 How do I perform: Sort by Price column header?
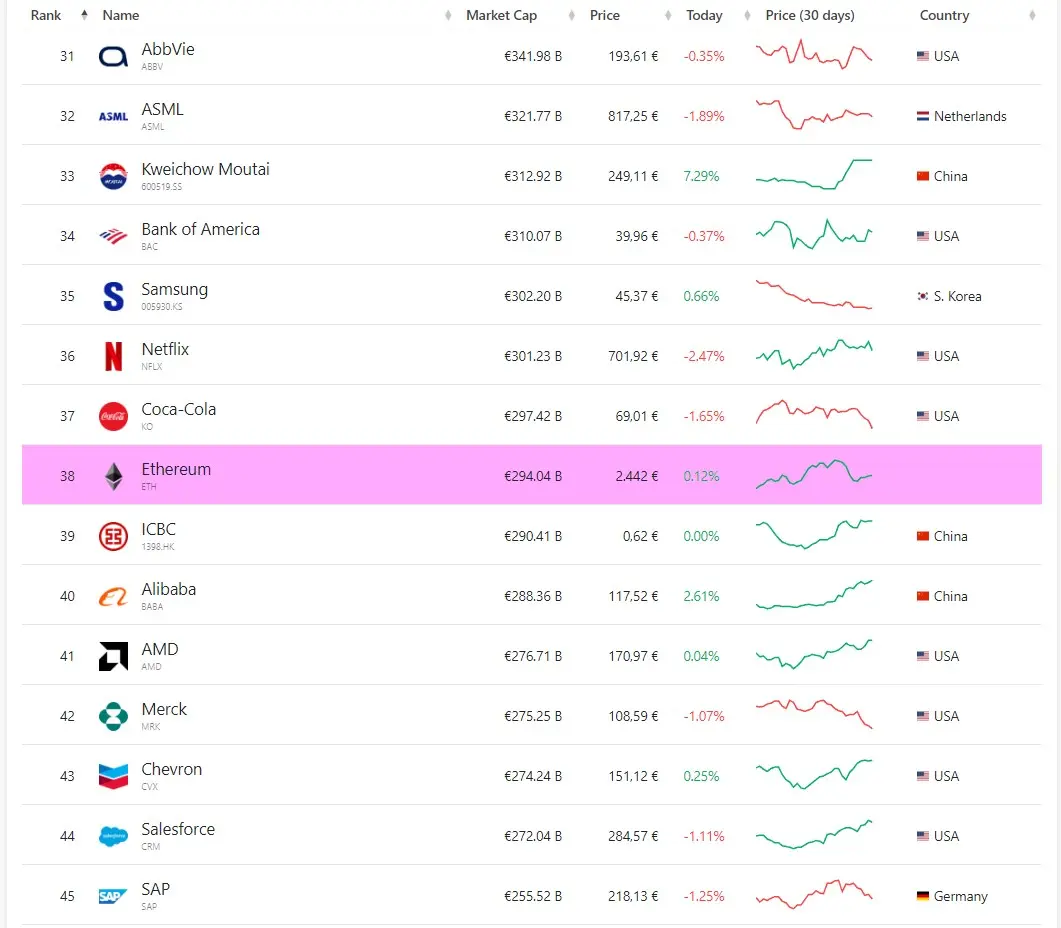click(604, 15)
